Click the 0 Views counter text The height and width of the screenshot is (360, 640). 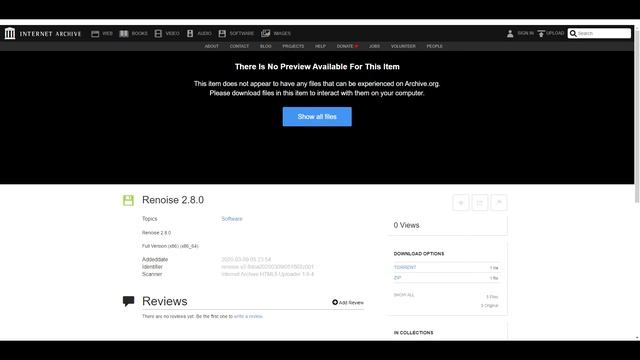407,225
